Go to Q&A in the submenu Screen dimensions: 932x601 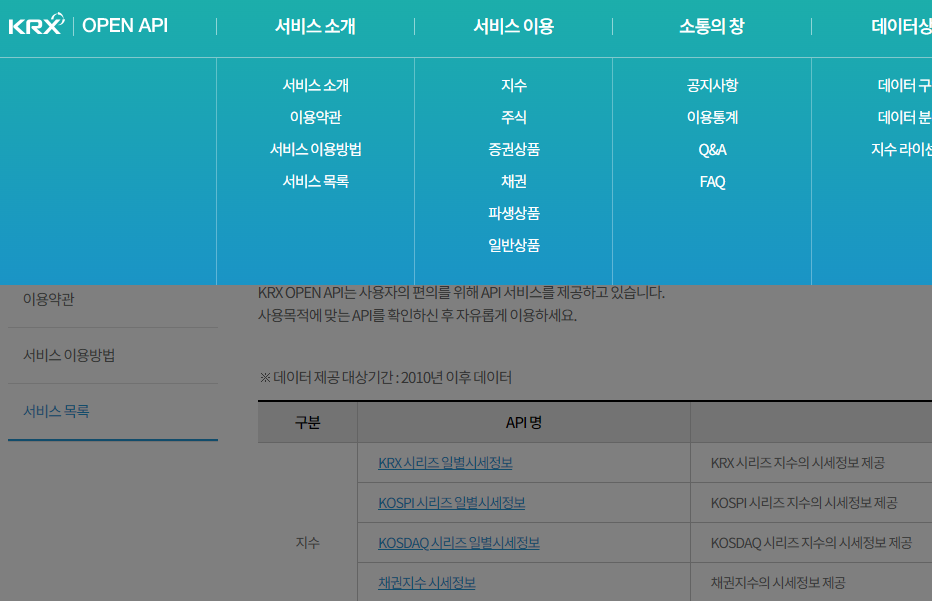click(712, 150)
